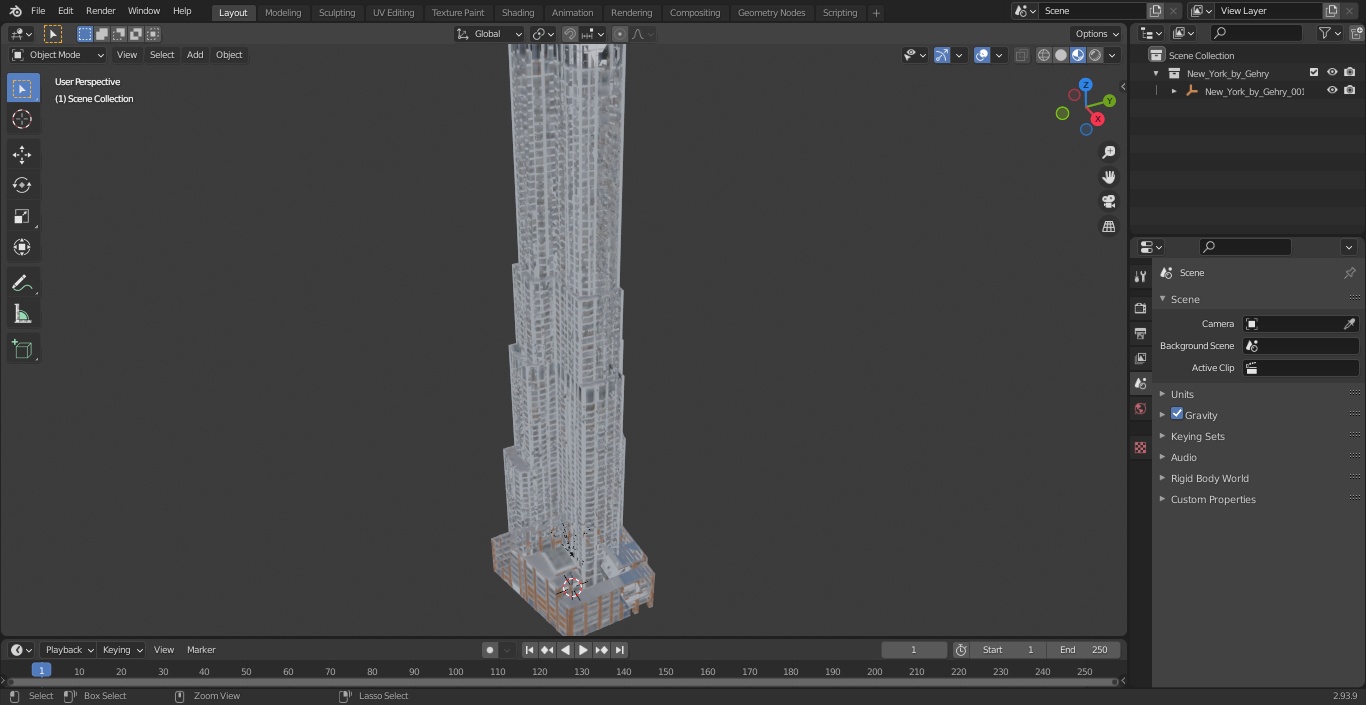
Task: Toggle auto keying record button
Action: pos(490,650)
